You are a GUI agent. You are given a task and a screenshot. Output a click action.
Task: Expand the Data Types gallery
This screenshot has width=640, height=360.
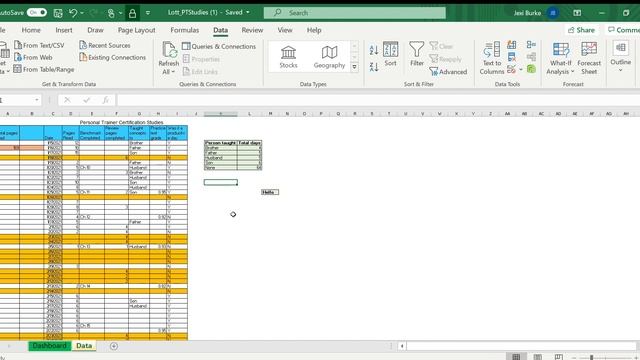[x=354, y=67]
